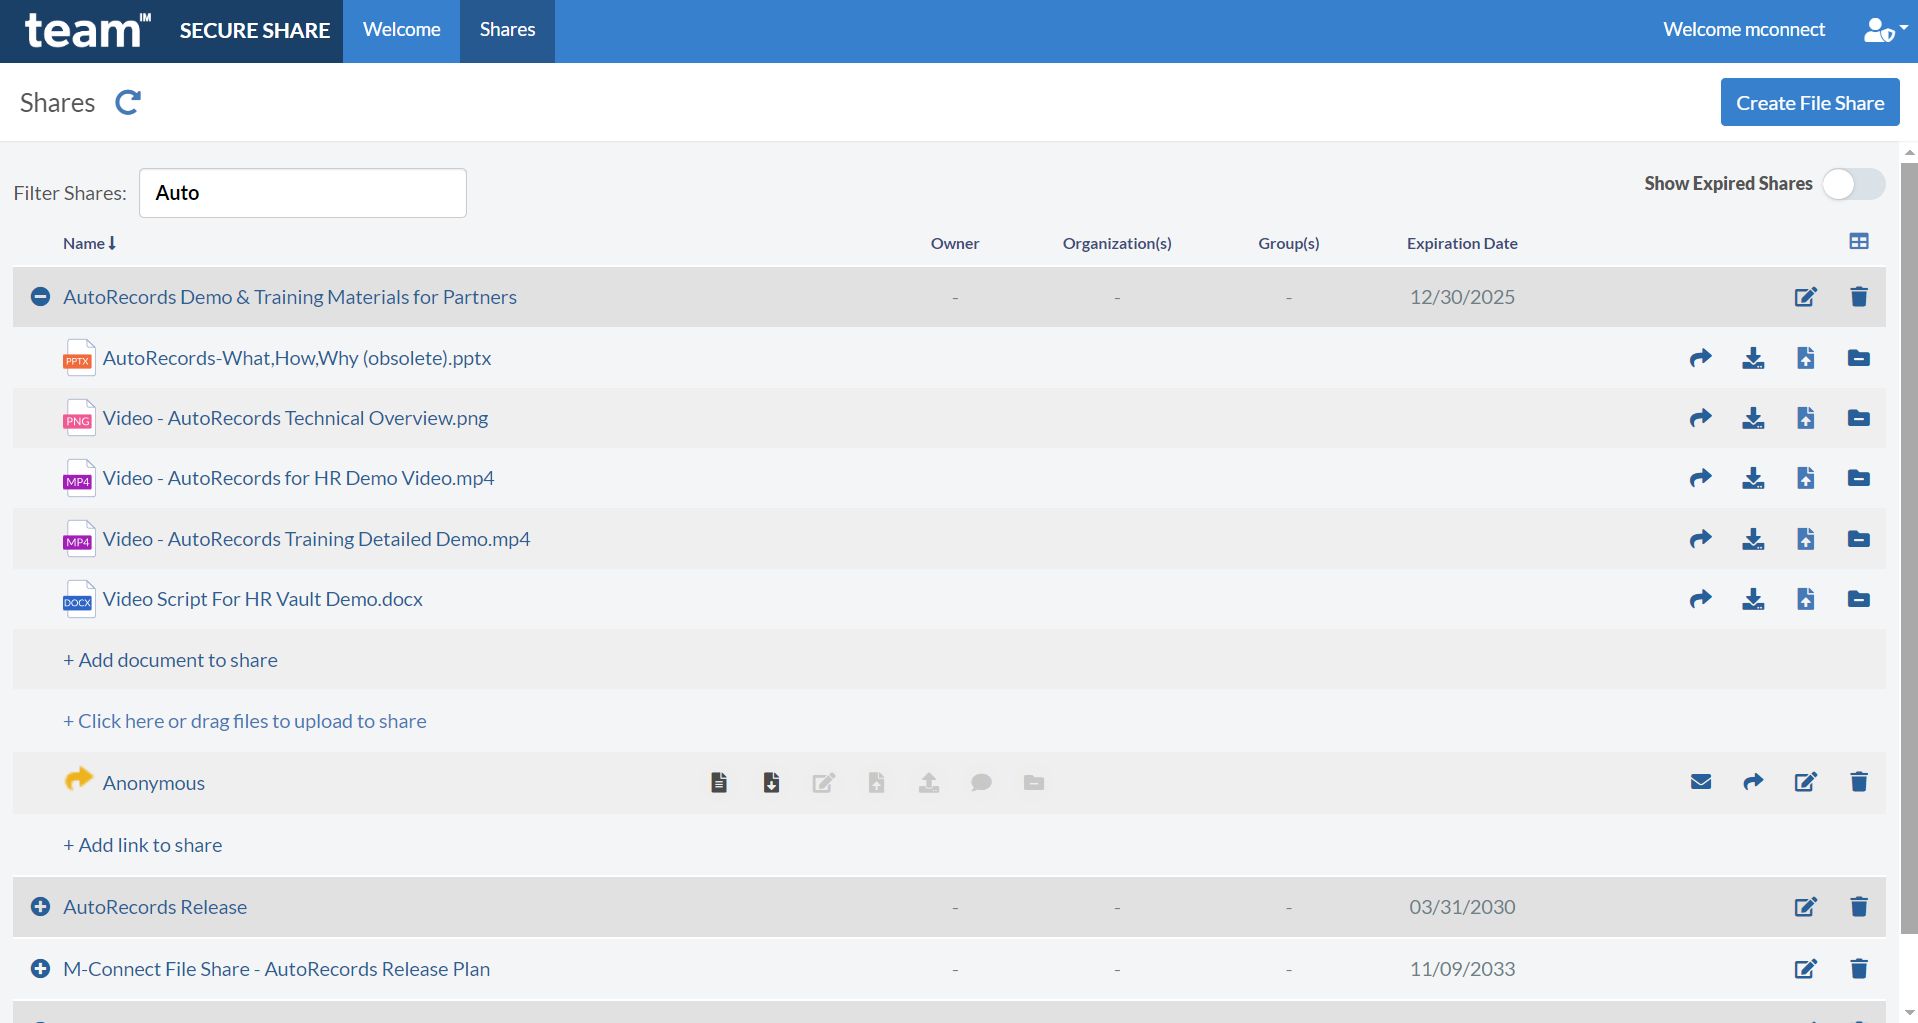Open Video - AutoRecords Technical Overview.png

pos(295,418)
